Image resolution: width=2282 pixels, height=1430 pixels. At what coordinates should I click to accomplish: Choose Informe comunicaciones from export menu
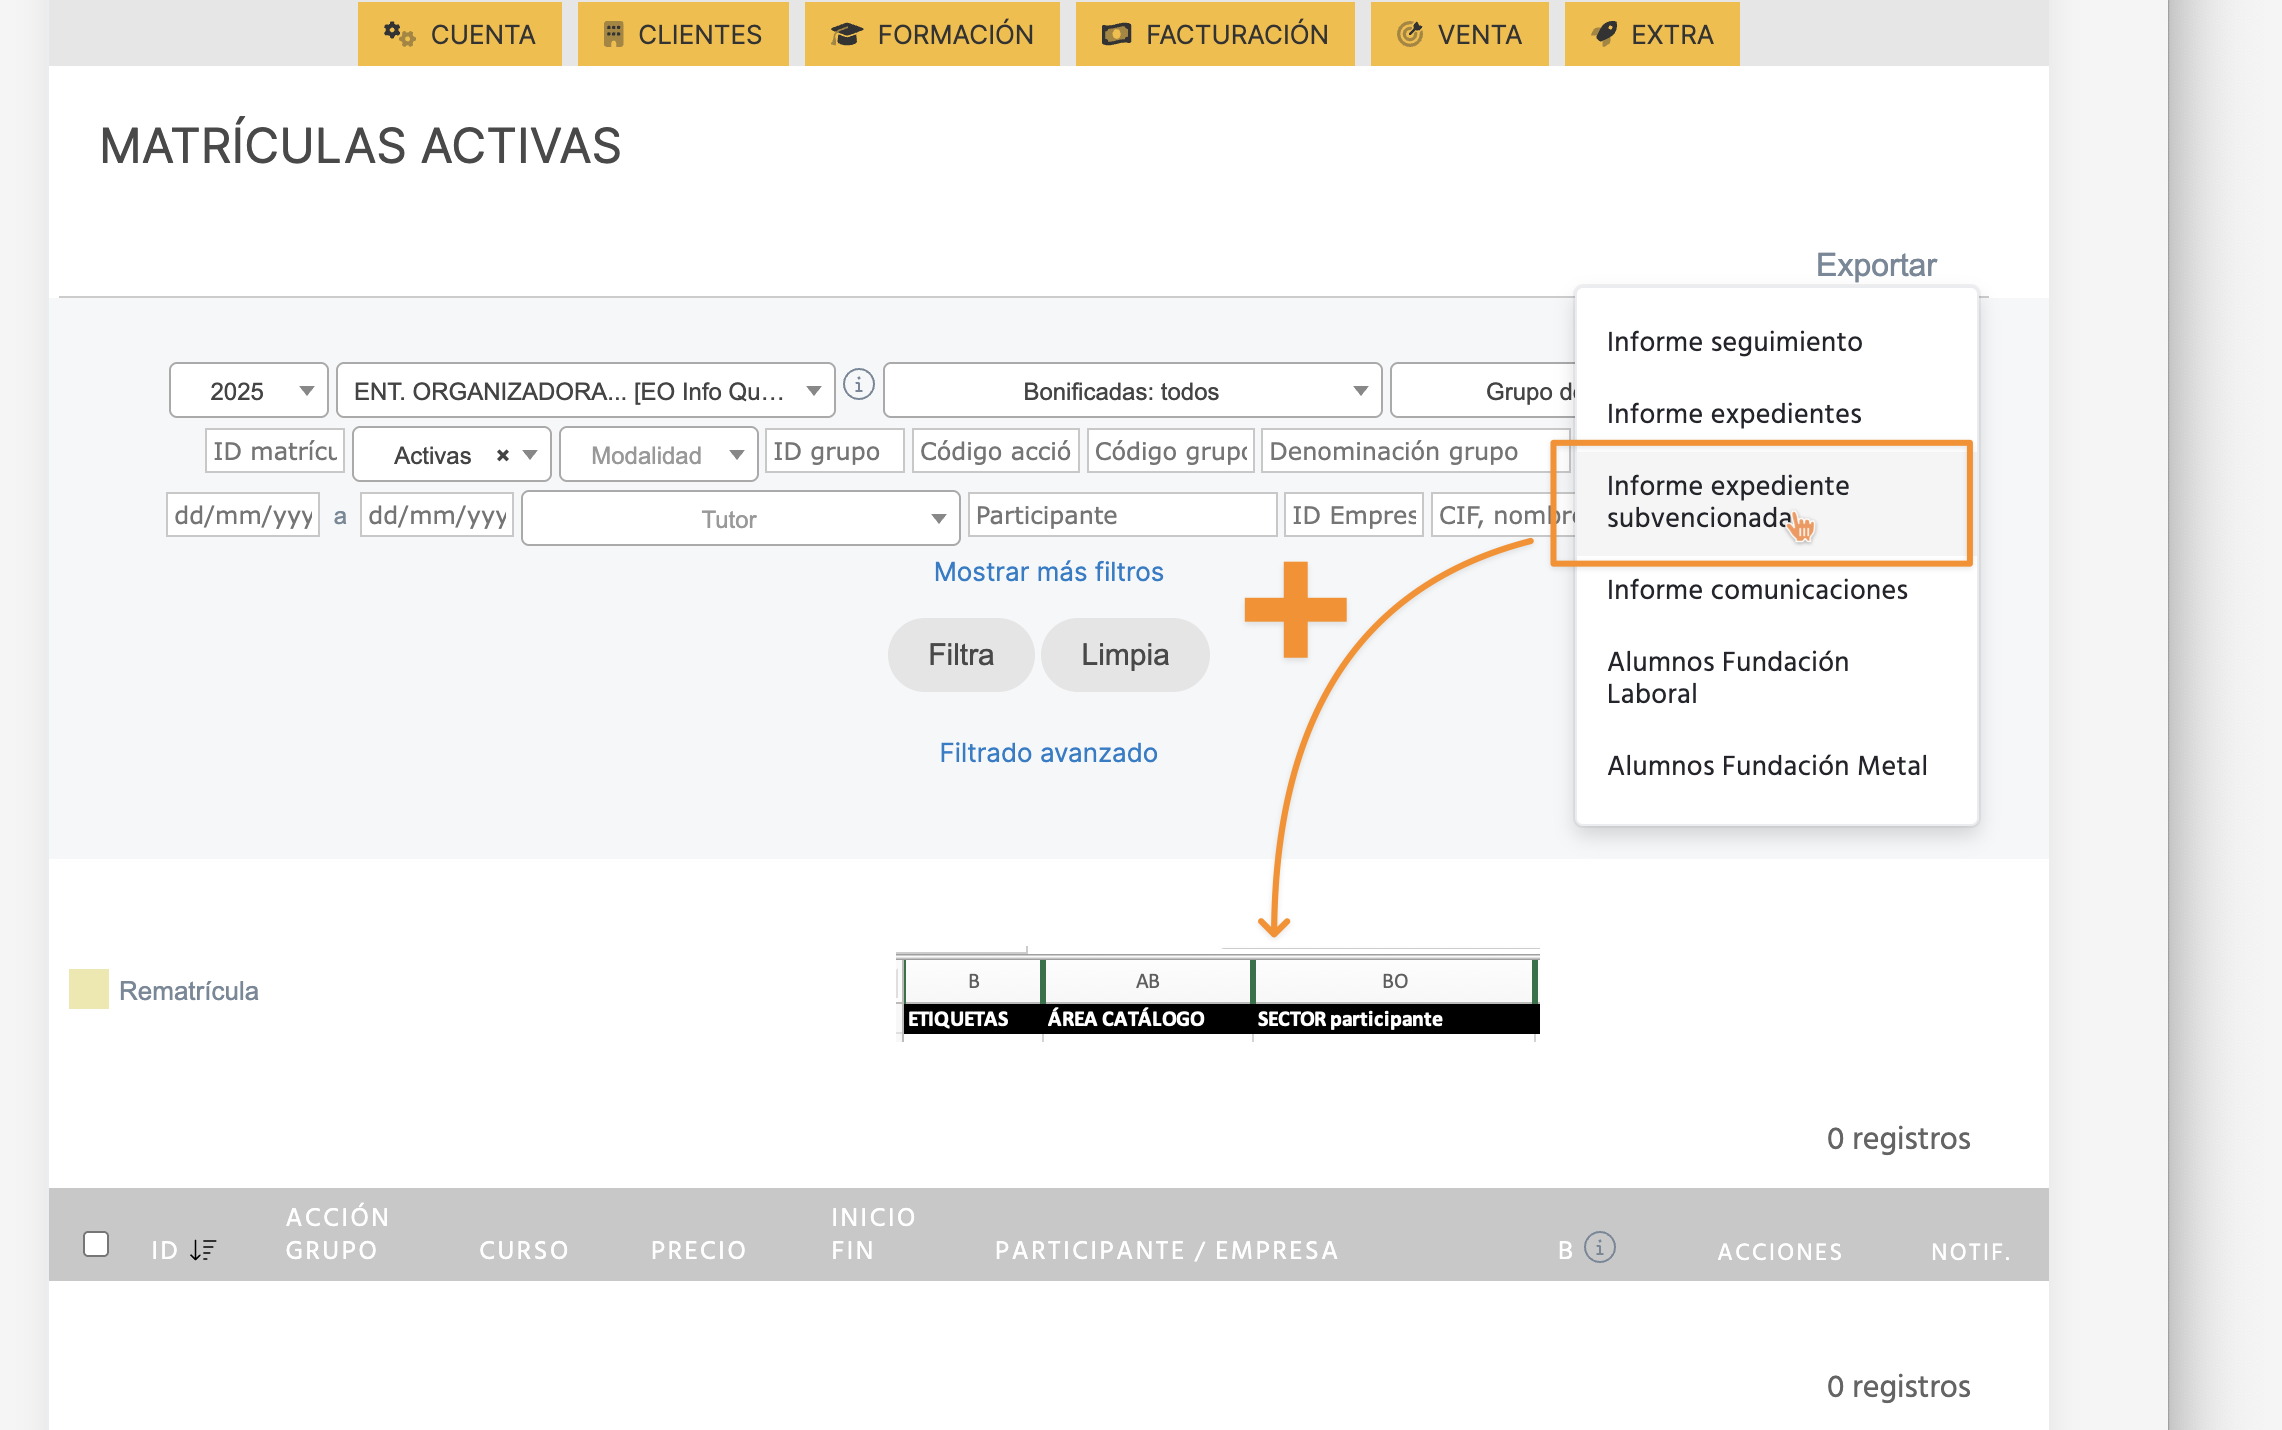point(1756,590)
